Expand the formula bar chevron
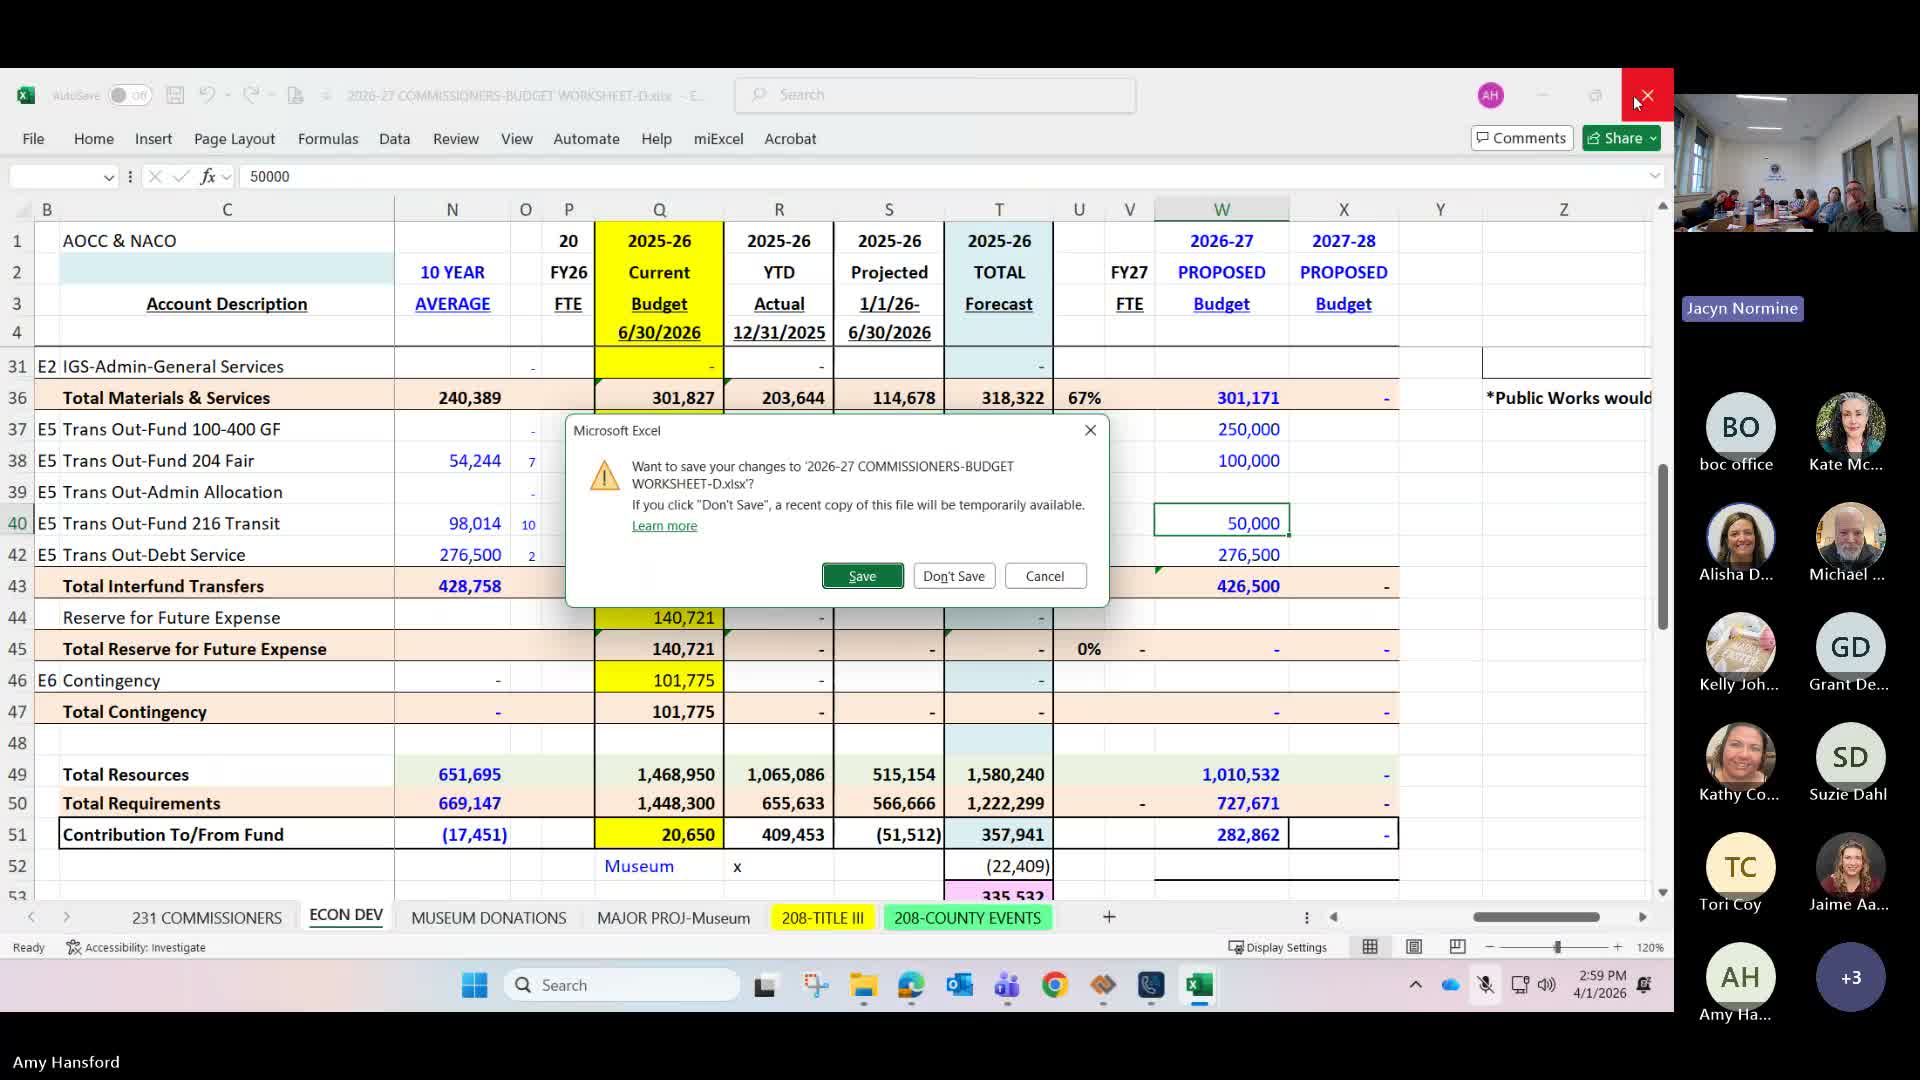The image size is (1920, 1080). pos(1654,176)
